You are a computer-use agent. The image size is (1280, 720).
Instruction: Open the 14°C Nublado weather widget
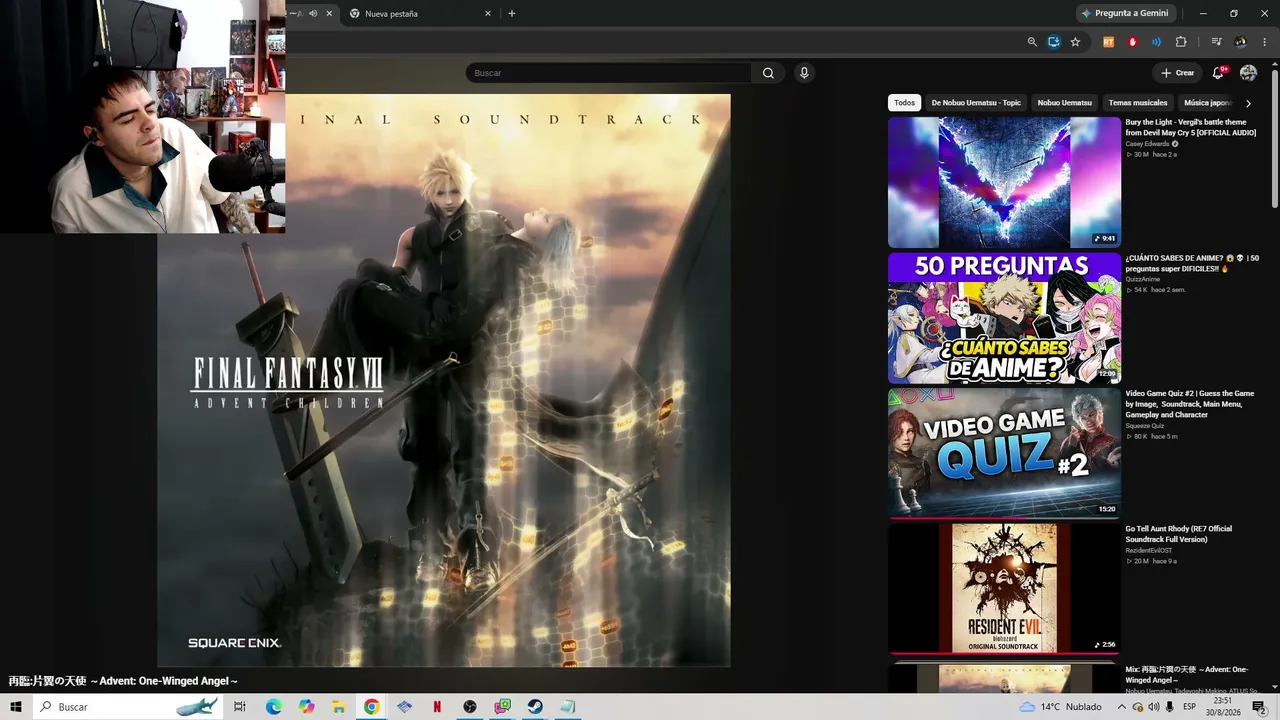pyautogui.click(x=1062, y=707)
